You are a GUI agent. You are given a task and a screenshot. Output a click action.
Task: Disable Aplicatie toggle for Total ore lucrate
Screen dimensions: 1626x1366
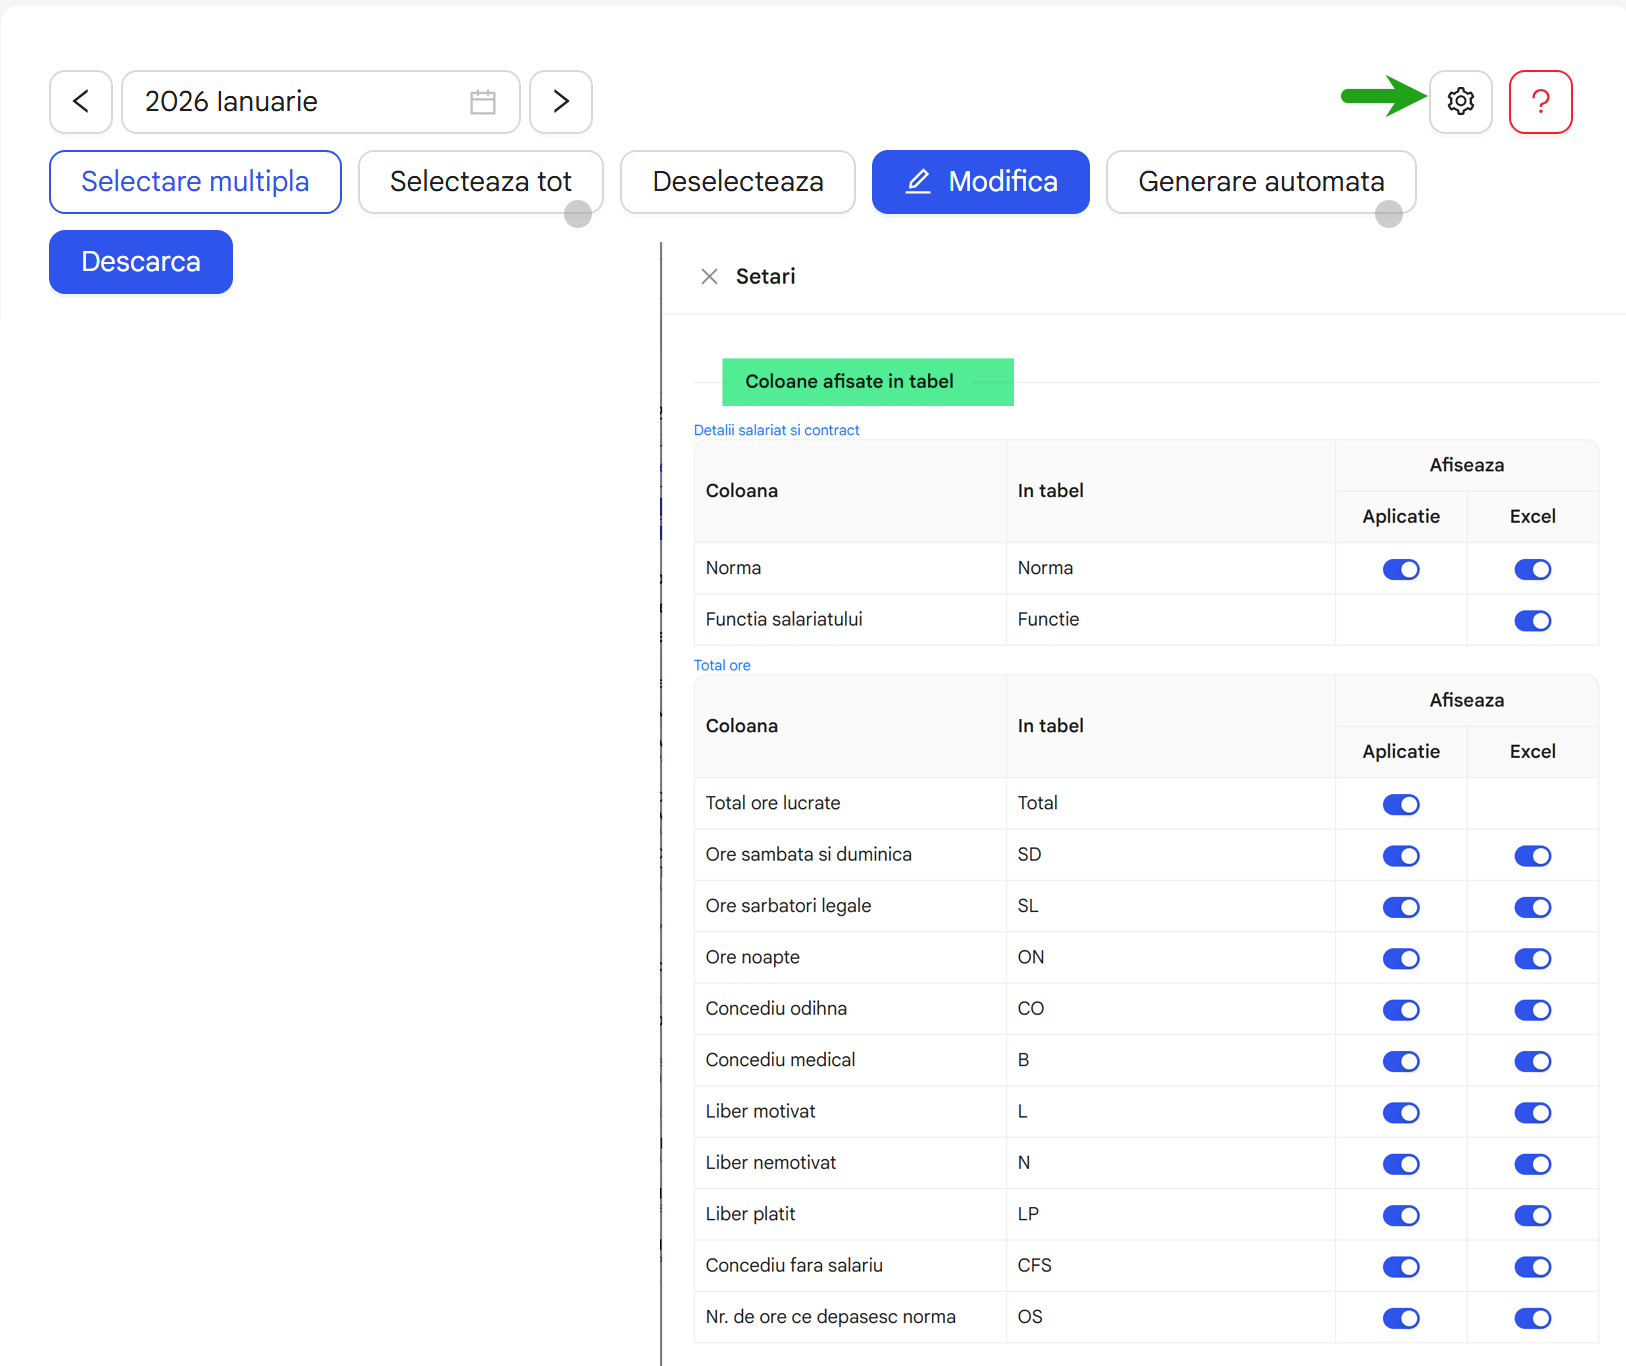coord(1401,804)
